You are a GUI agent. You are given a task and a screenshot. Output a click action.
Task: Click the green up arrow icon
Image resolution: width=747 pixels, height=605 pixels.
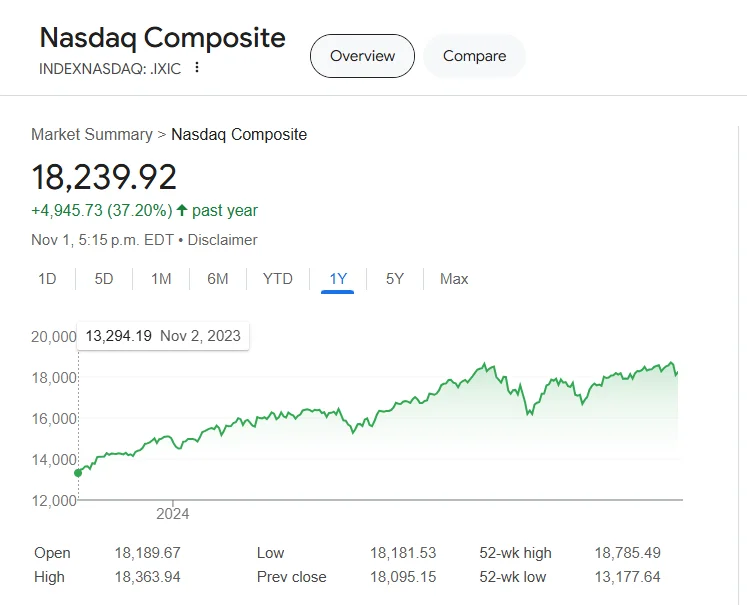182,211
